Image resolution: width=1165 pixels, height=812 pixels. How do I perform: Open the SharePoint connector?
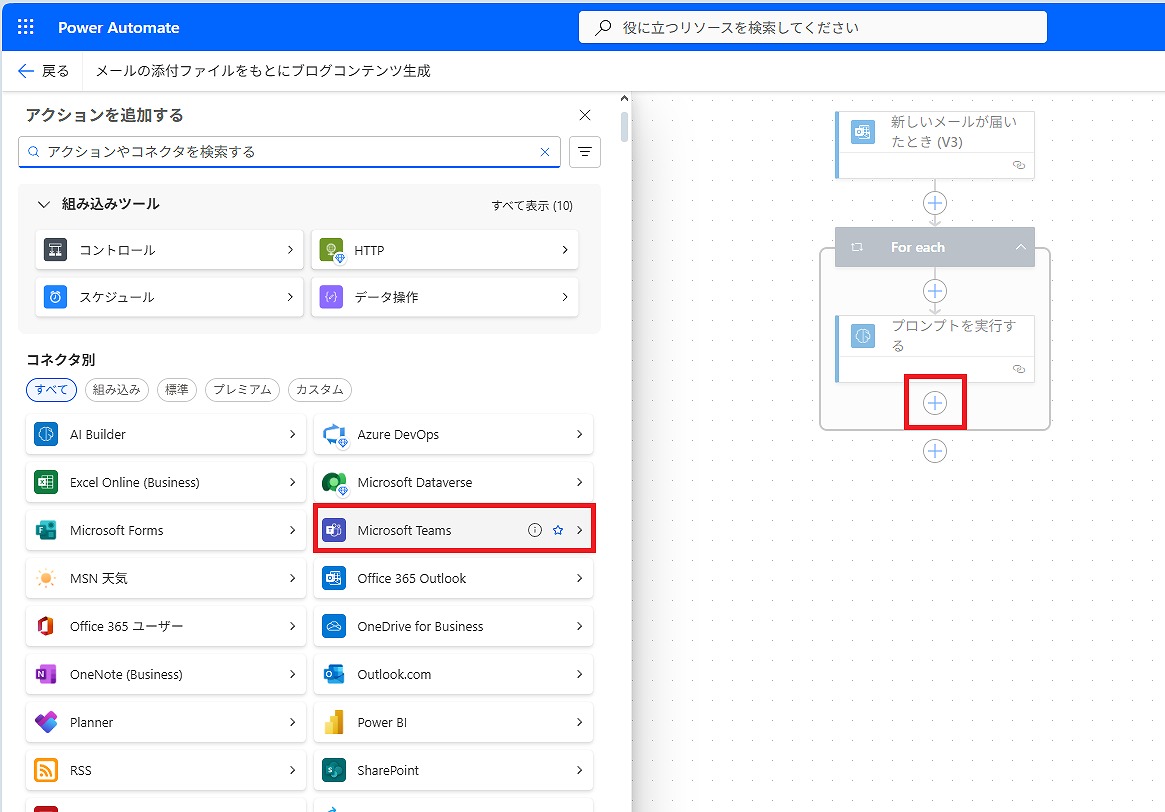click(453, 770)
